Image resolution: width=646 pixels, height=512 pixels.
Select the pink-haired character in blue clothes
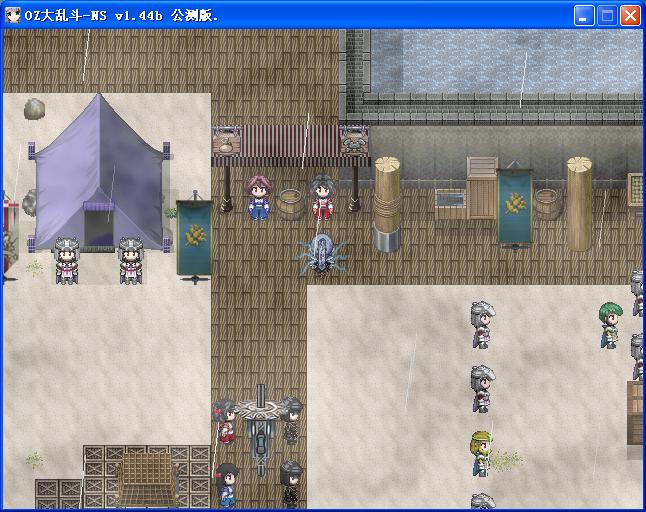tap(258, 197)
